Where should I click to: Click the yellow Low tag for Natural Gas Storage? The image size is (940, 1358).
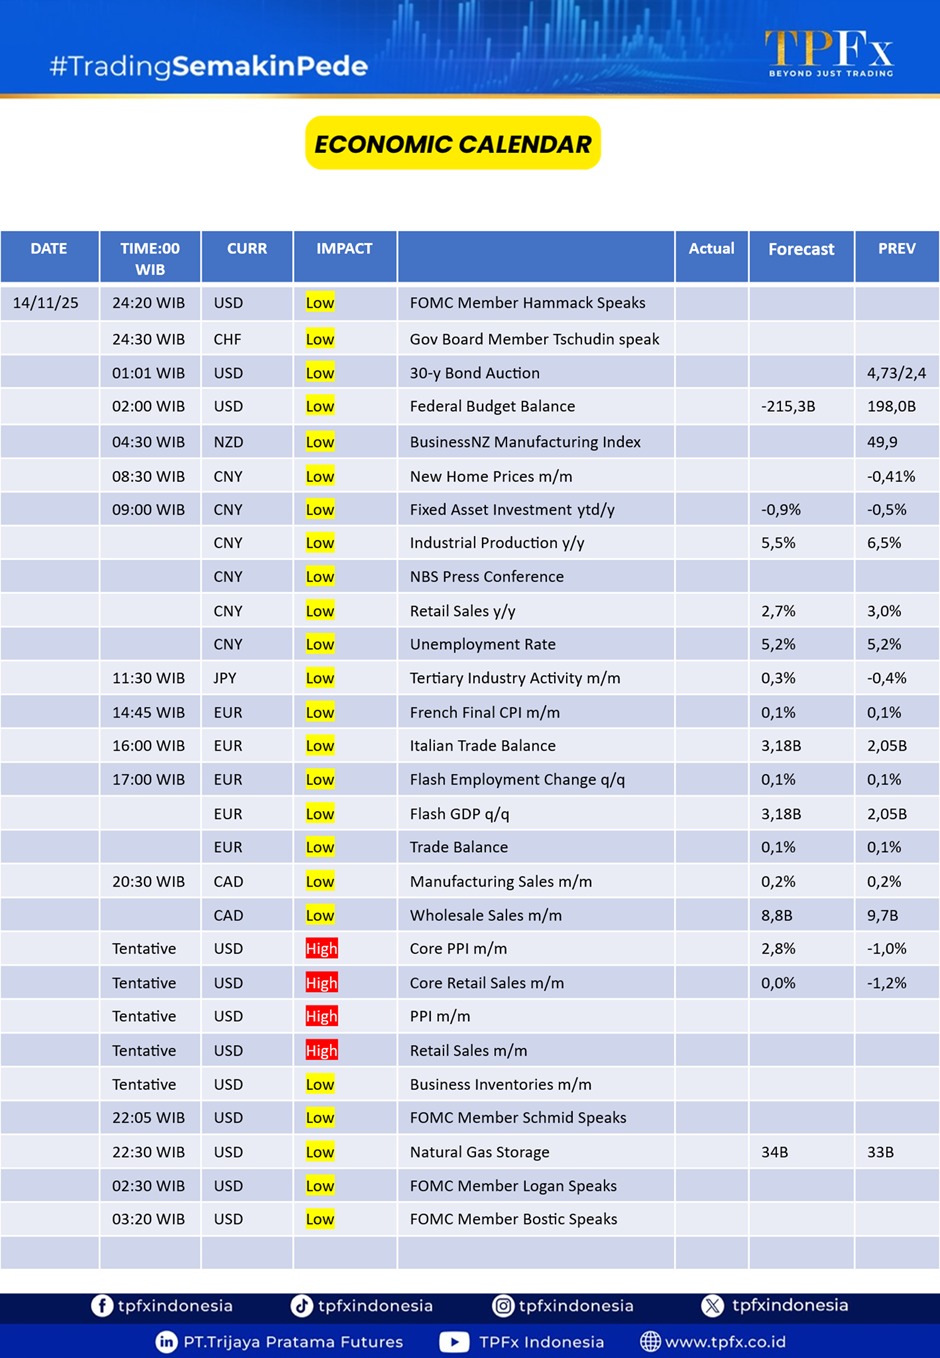[x=320, y=1152]
